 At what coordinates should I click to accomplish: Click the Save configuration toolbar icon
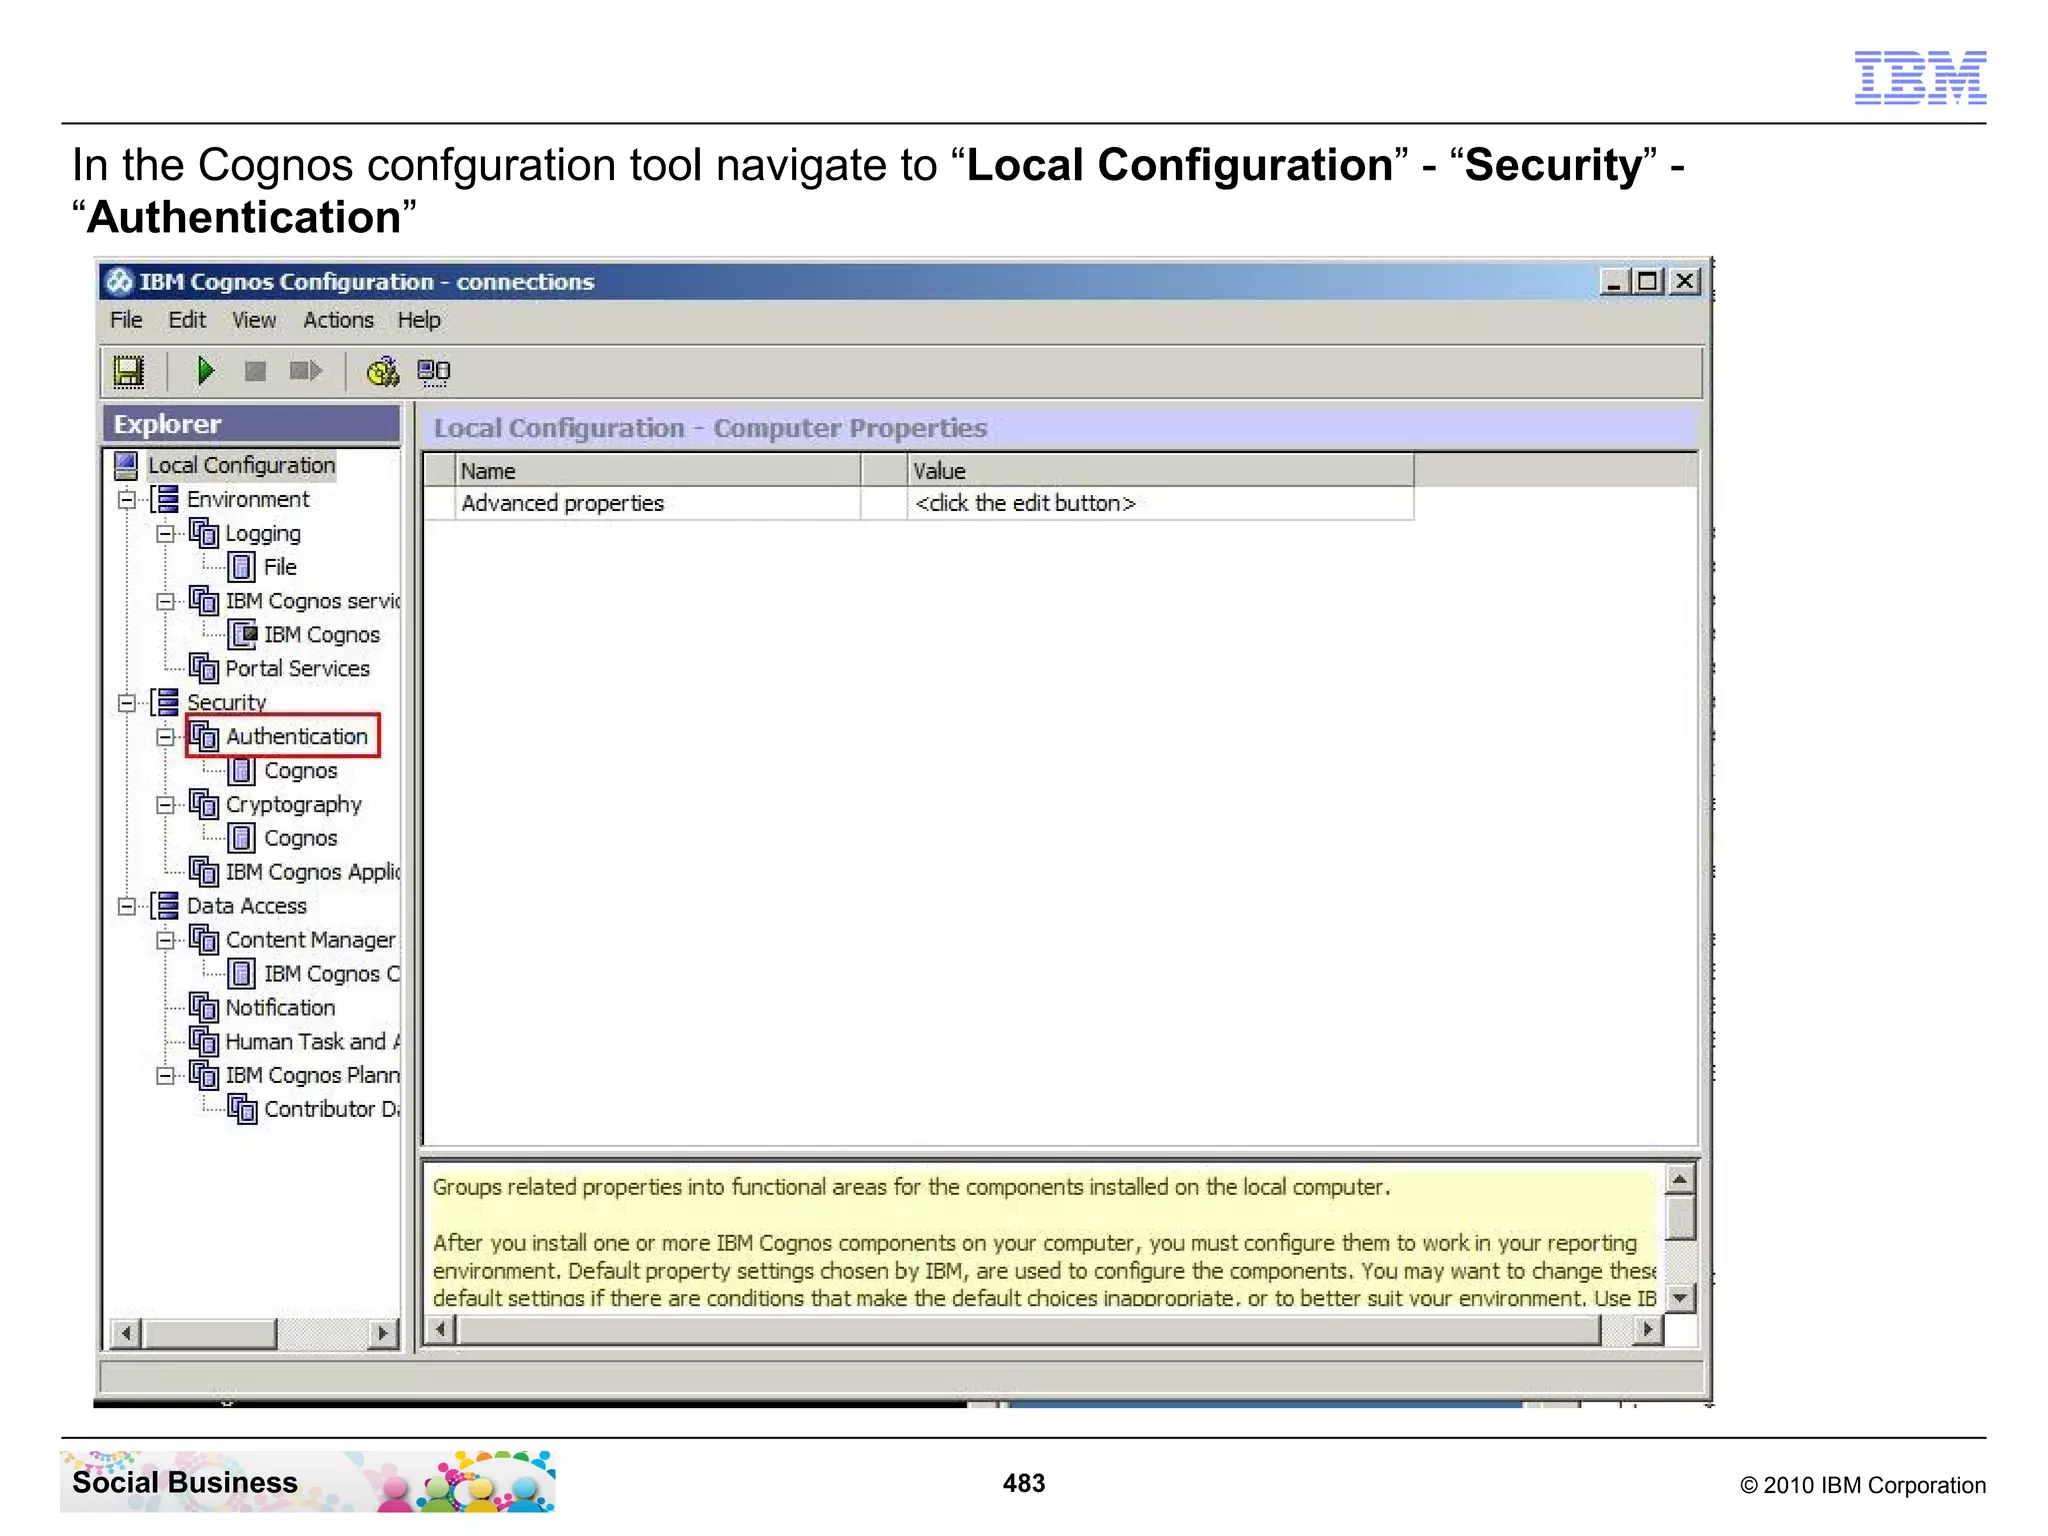pyautogui.click(x=129, y=372)
